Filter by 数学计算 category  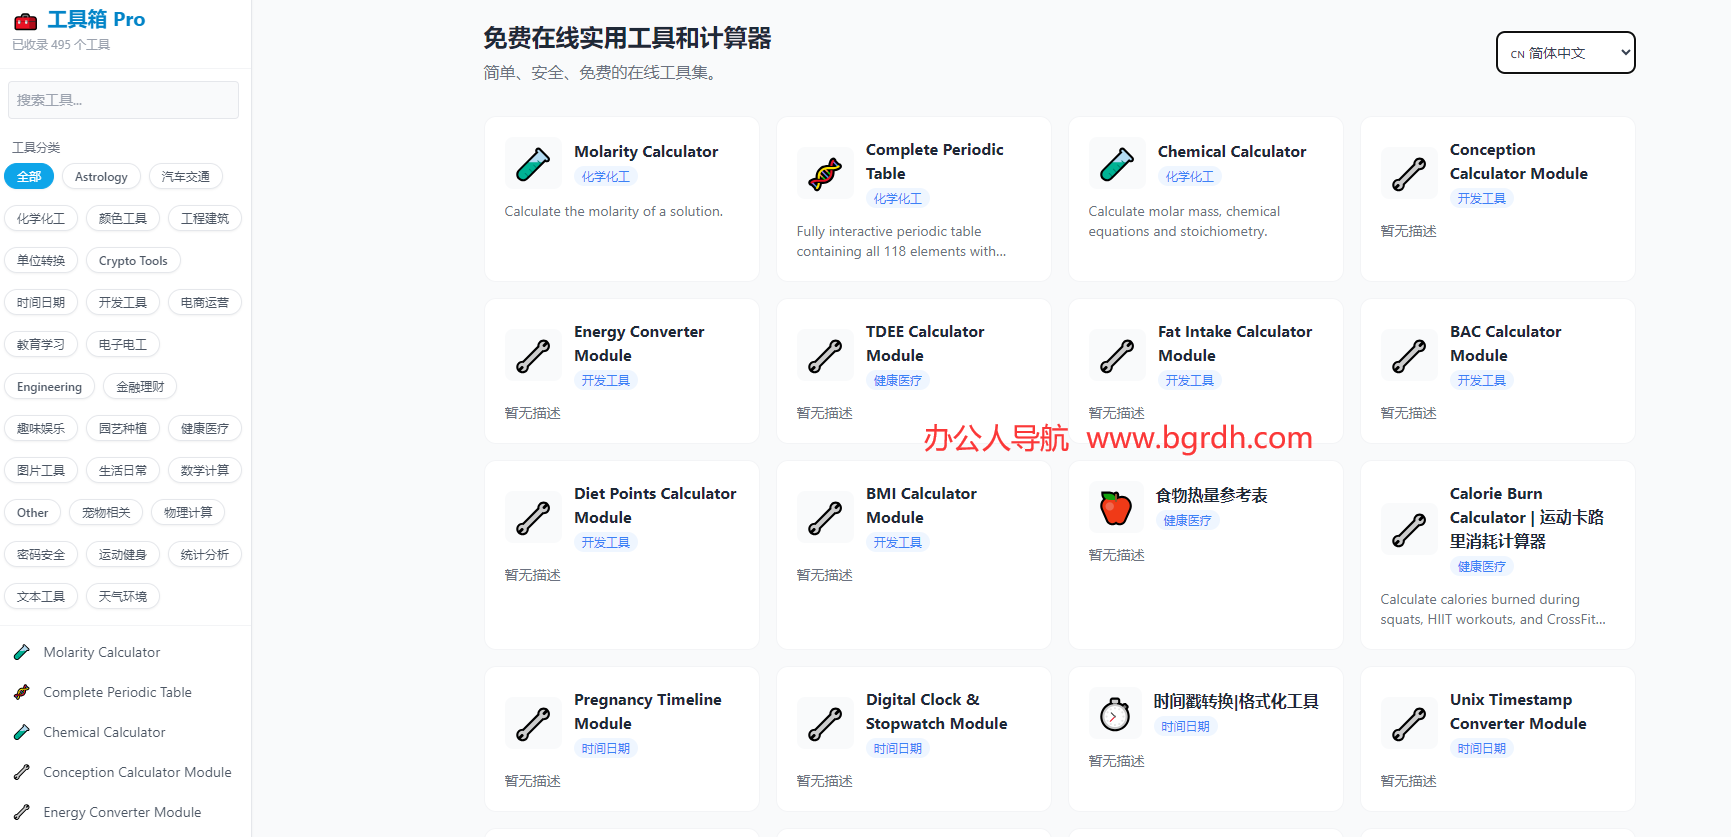click(x=205, y=471)
